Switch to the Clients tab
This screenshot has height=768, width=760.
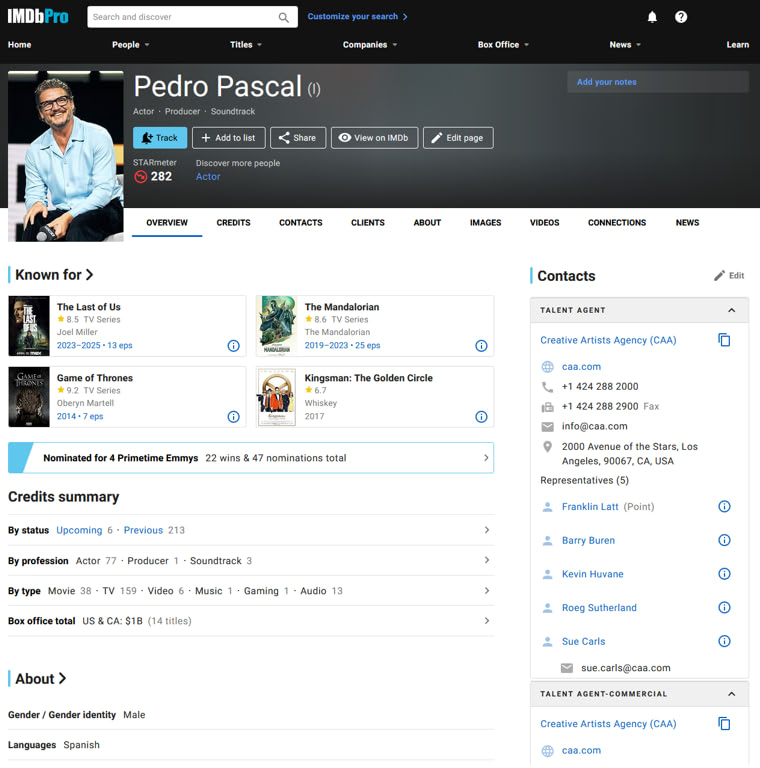[x=368, y=223]
